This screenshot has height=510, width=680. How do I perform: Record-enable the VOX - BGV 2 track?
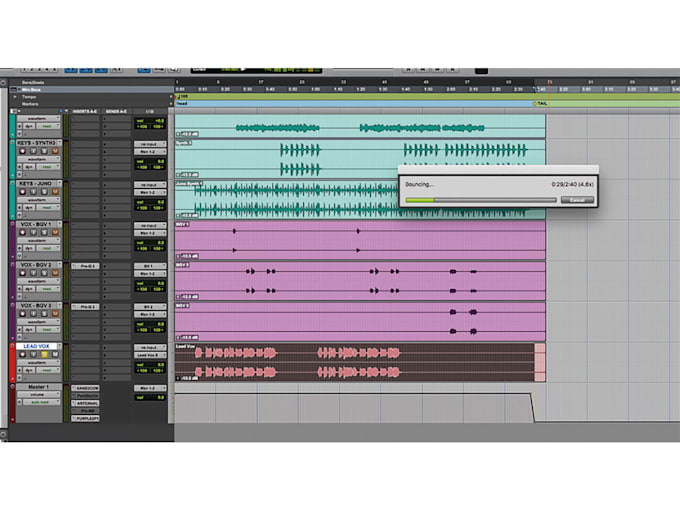pos(23,273)
